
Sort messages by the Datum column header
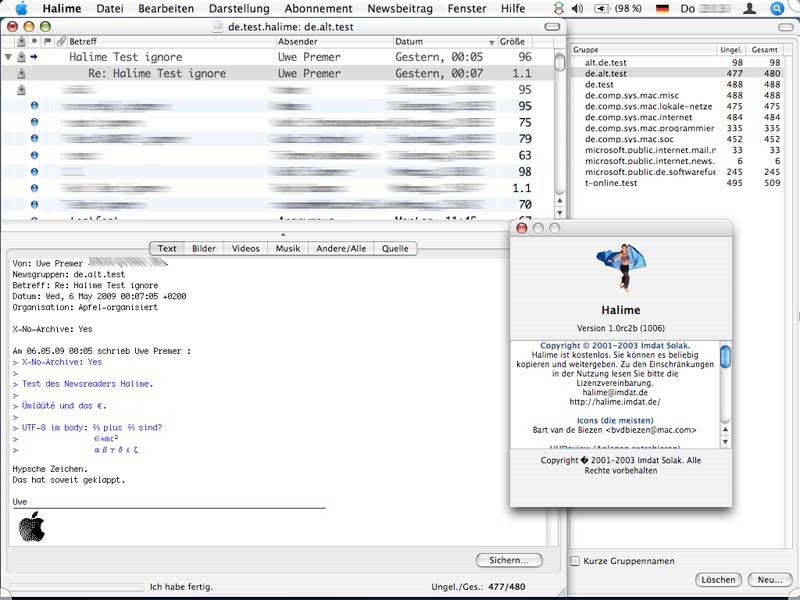(440, 42)
